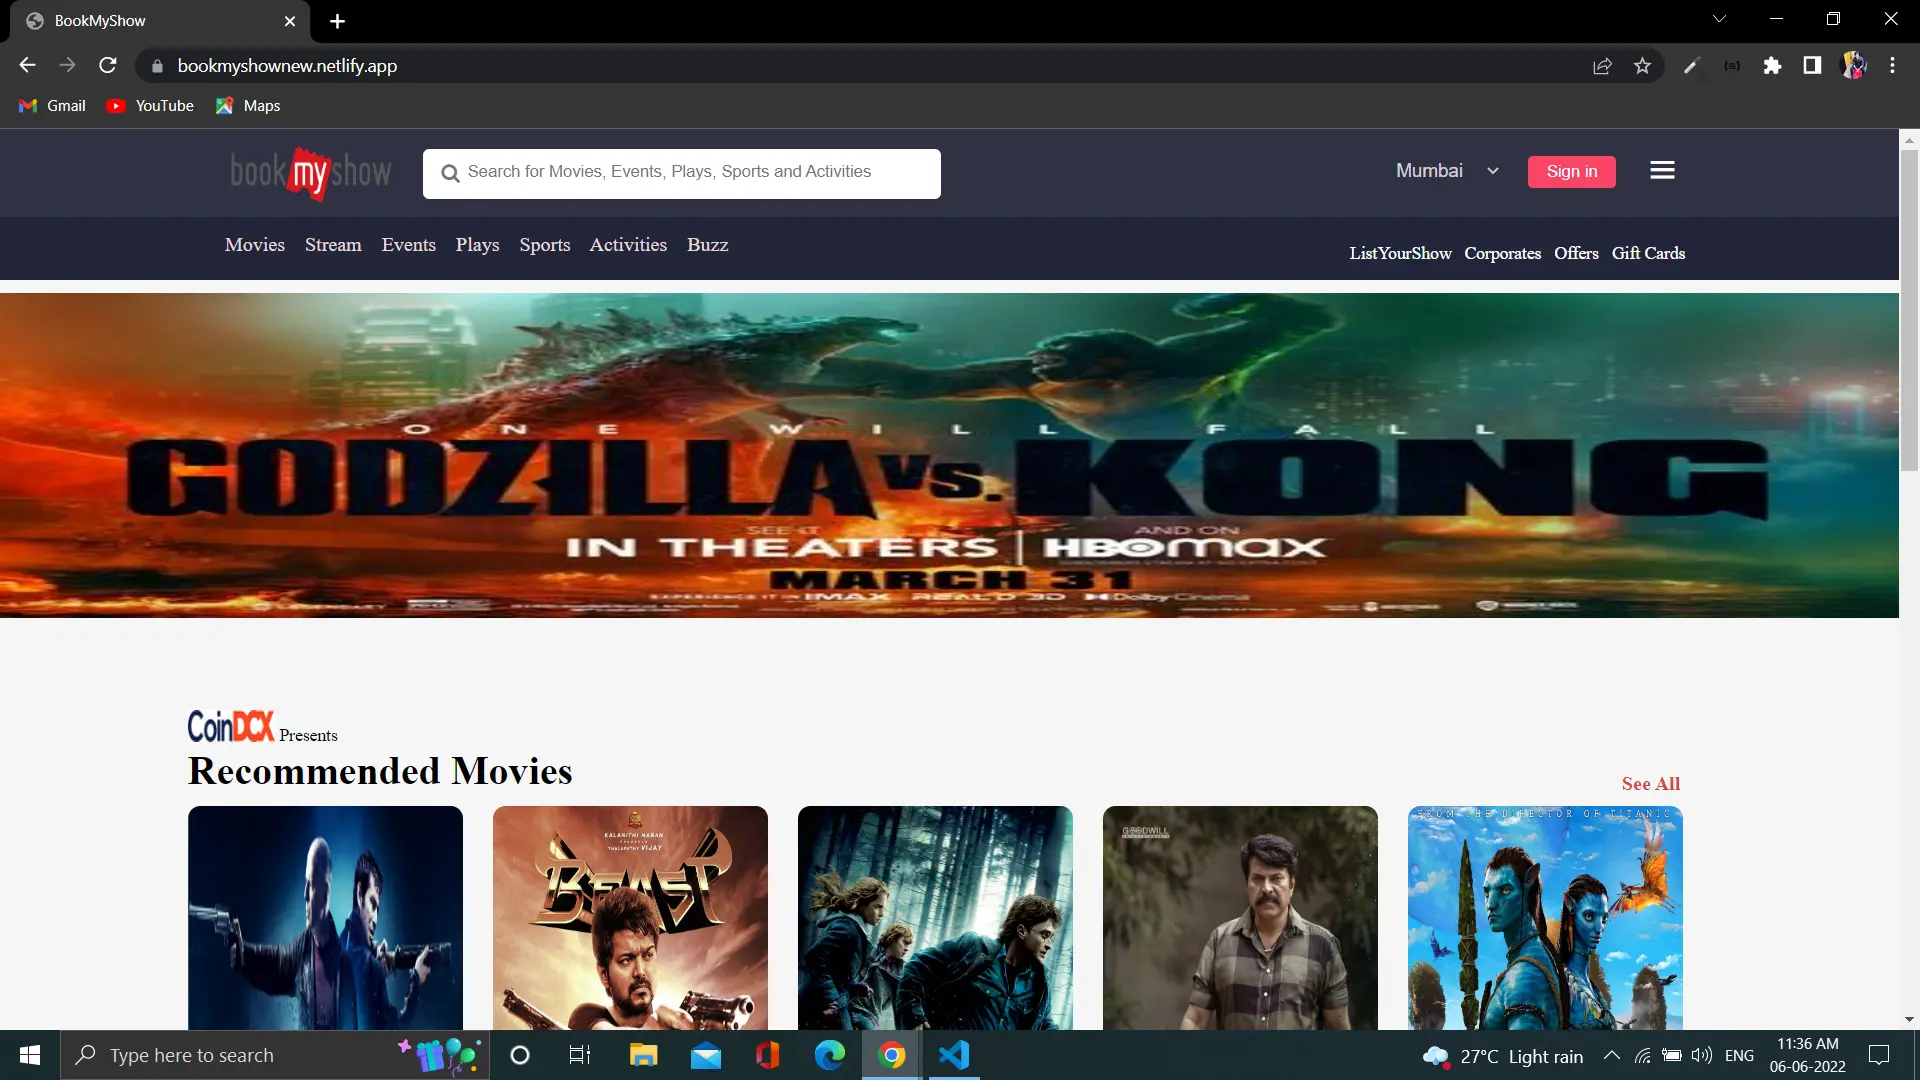Bookmark page with star icon
The width and height of the screenshot is (1920, 1080).
(x=1642, y=66)
